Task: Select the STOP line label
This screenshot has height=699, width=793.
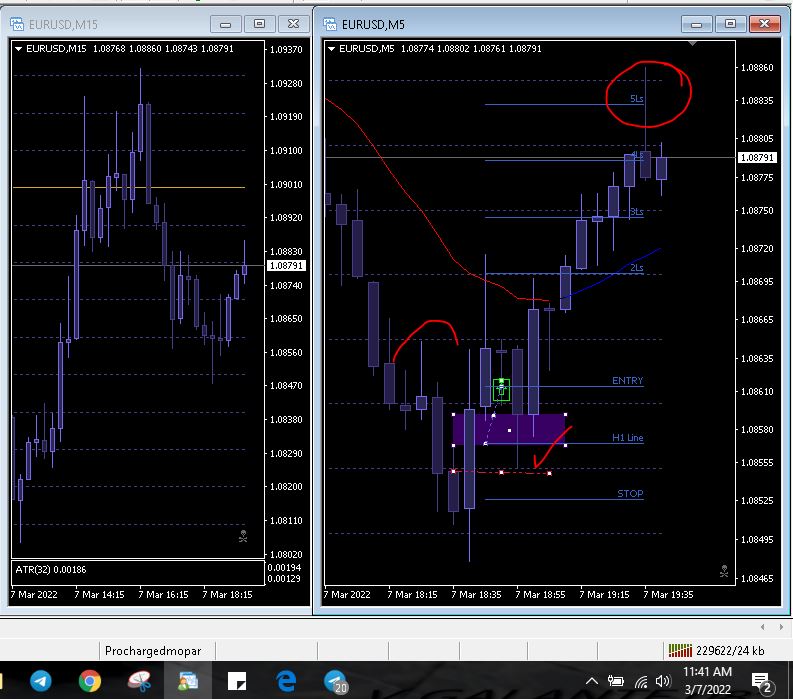Action: [630, 494]
